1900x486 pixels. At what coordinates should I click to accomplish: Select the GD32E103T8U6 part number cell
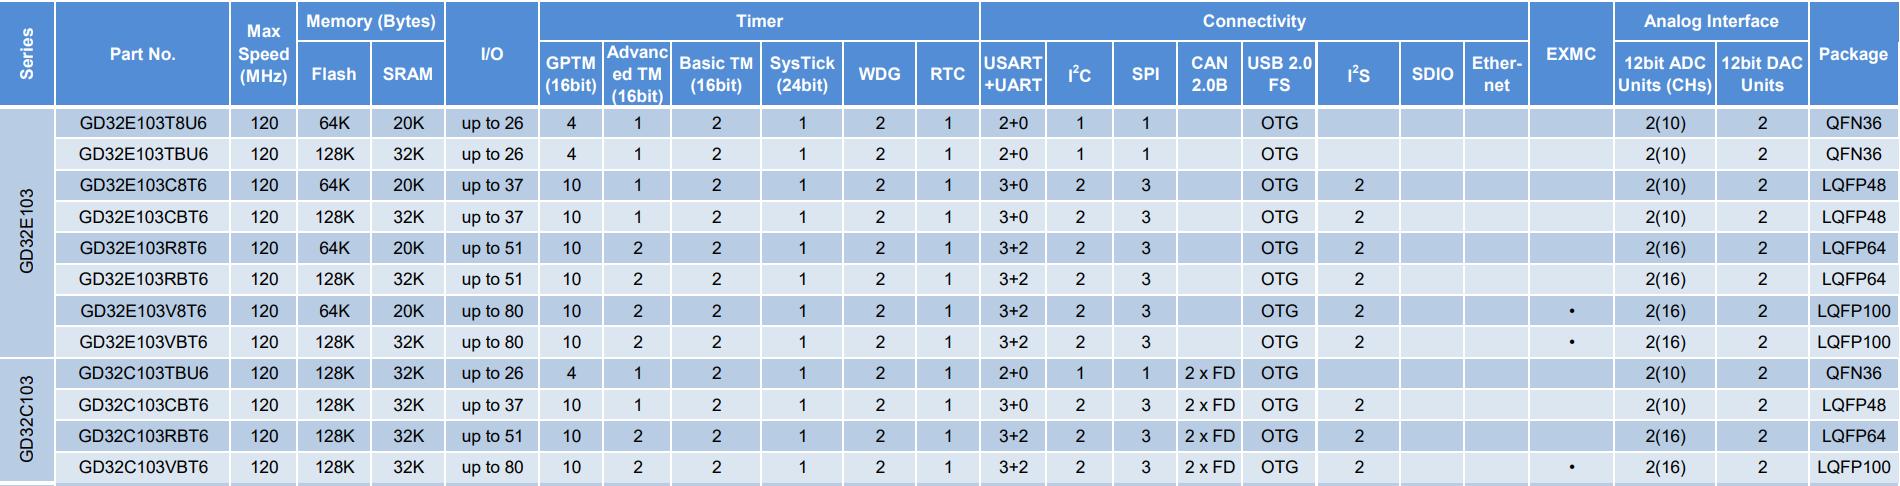[x=143, y=123]
